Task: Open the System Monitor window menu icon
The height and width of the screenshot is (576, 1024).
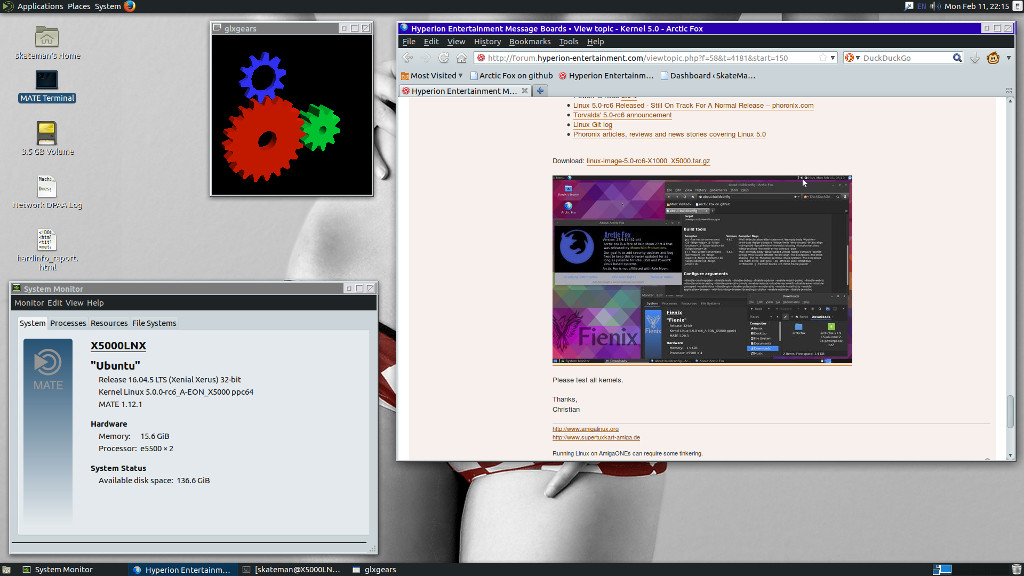Action: [16, 289]
